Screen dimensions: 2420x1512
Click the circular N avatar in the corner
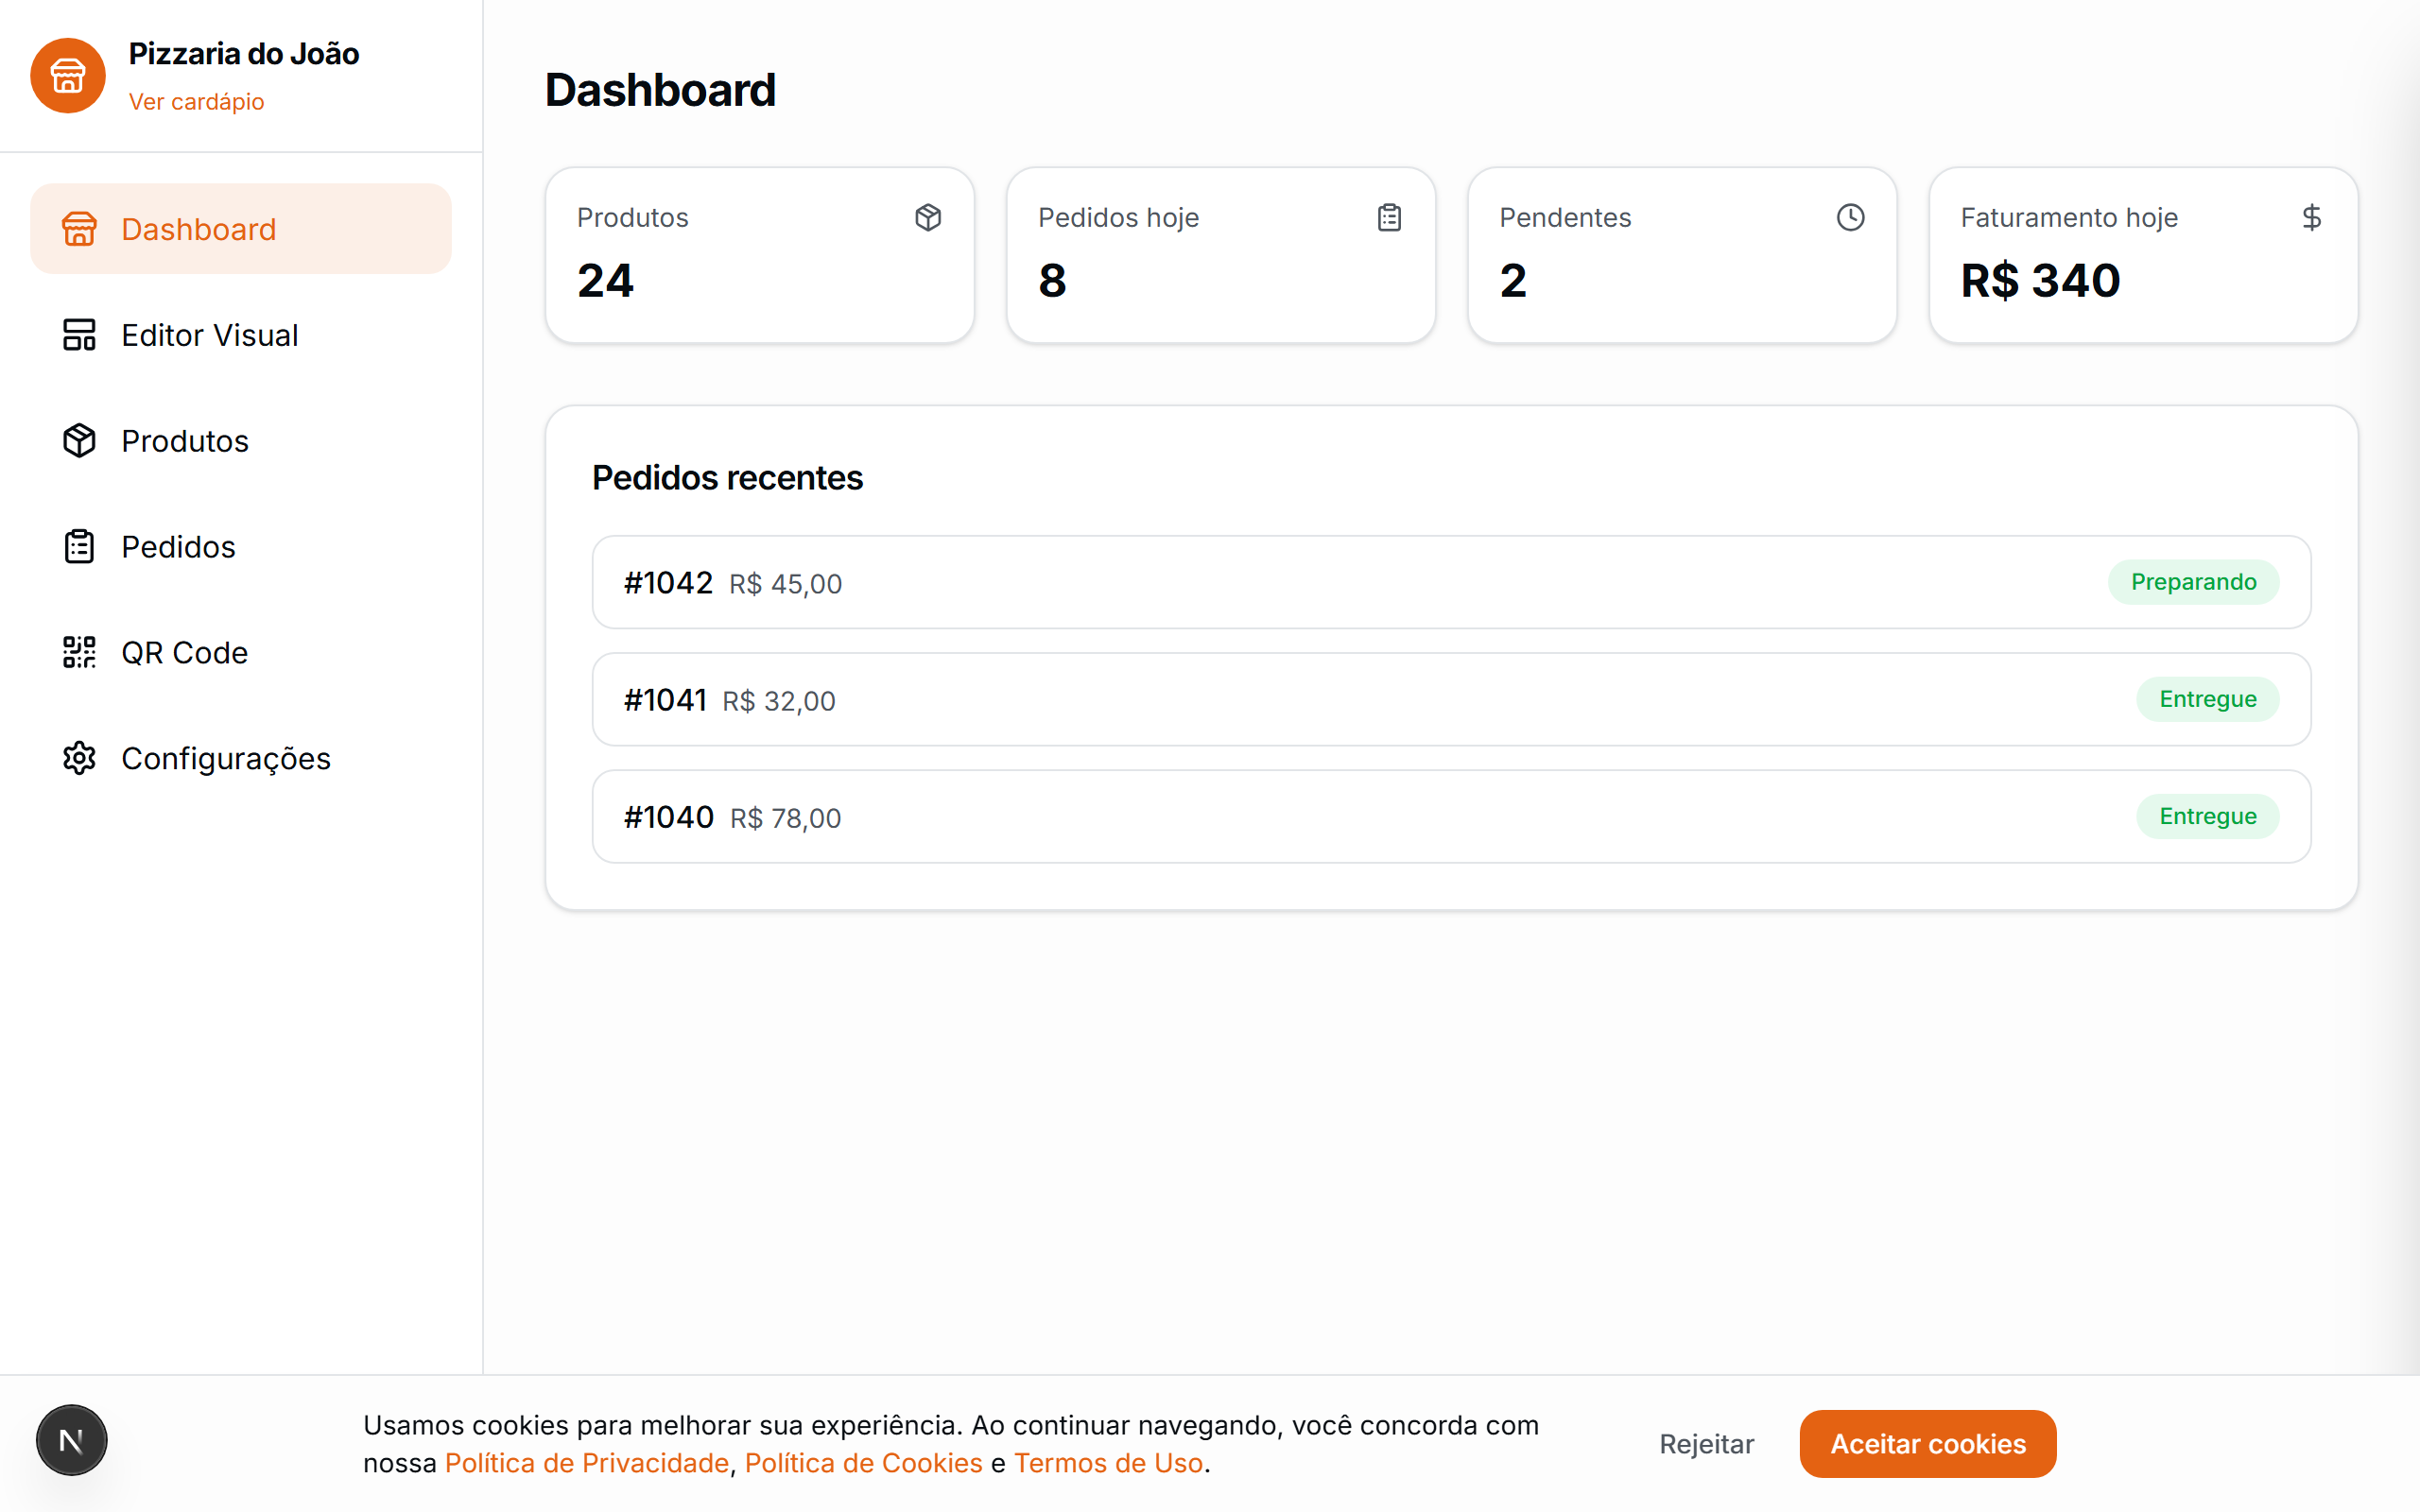(69, 1440)
